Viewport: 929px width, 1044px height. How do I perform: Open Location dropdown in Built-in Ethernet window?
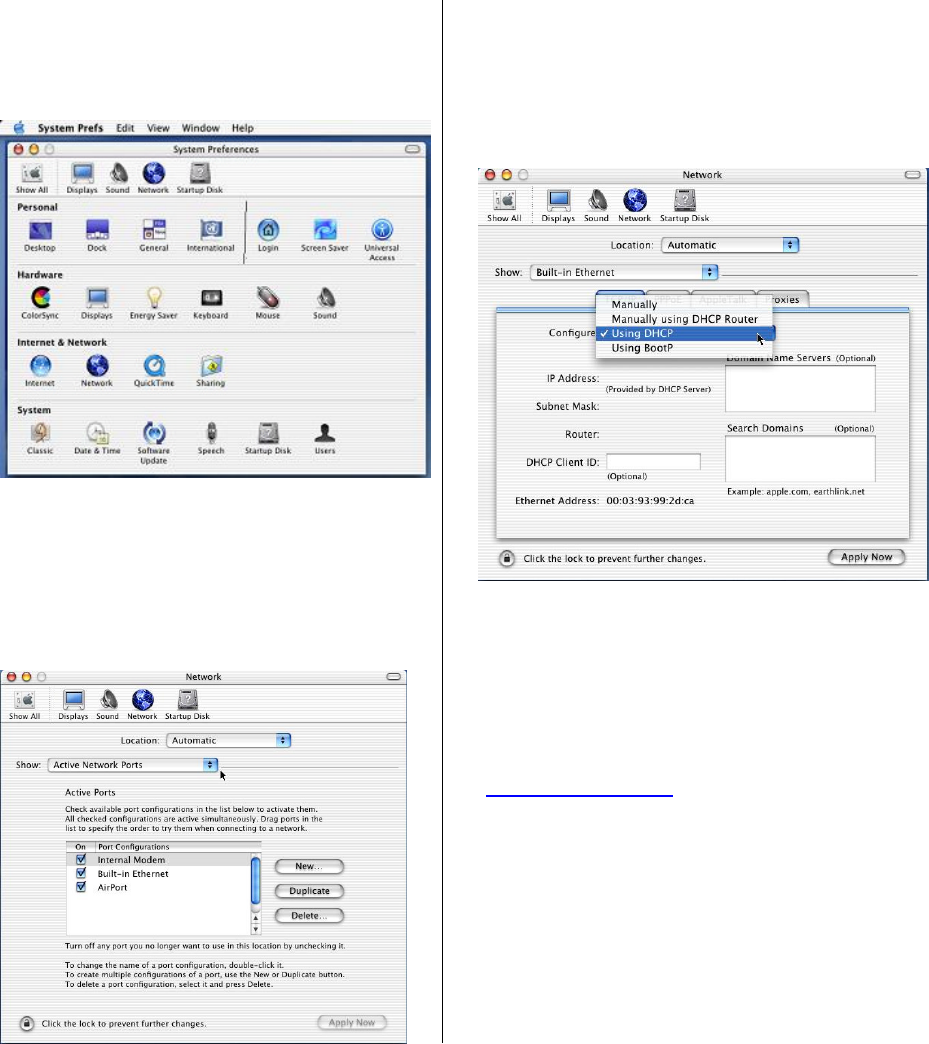tap(730, 245)
